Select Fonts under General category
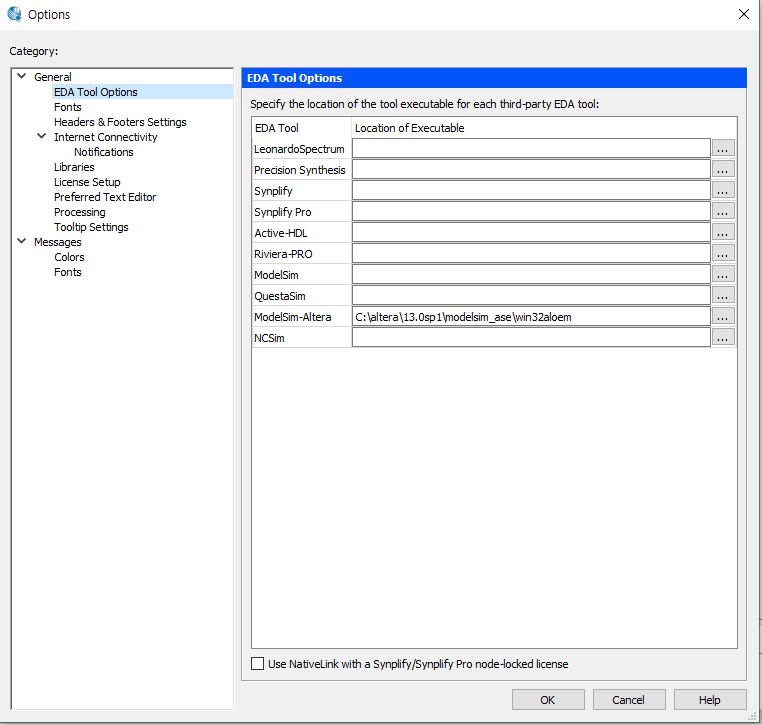762x725 pixels. pos(68,107)
